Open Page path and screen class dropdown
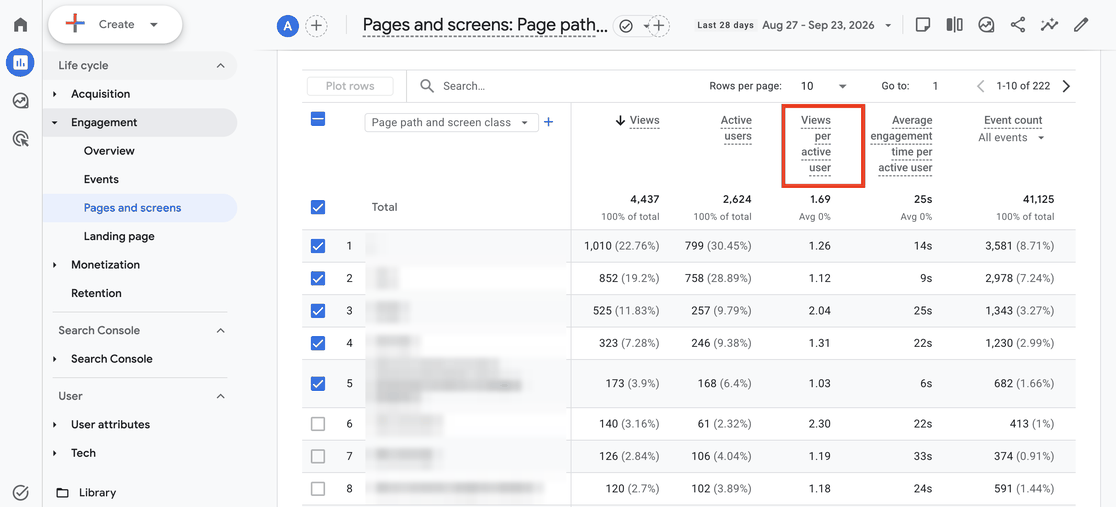The height and width of the screenshot is (507, 1116). pos(450,122)
